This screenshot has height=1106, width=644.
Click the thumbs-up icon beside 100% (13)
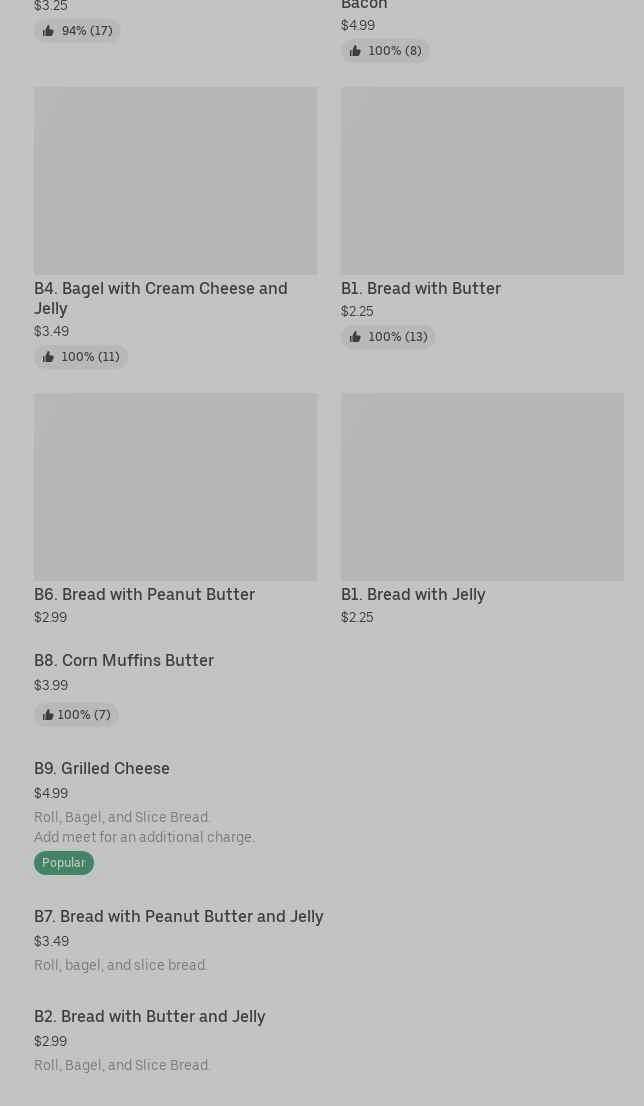(355, 337)
